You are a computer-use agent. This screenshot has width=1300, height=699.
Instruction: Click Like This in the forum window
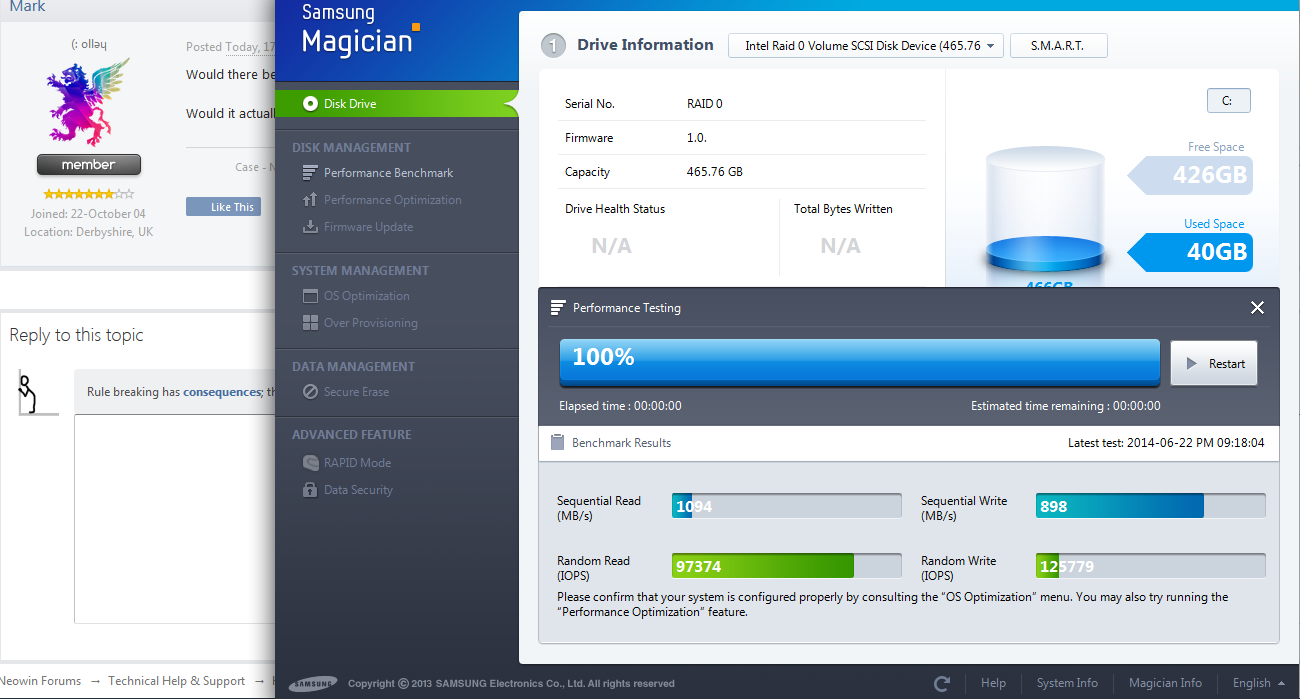click(x=223, y=207)
